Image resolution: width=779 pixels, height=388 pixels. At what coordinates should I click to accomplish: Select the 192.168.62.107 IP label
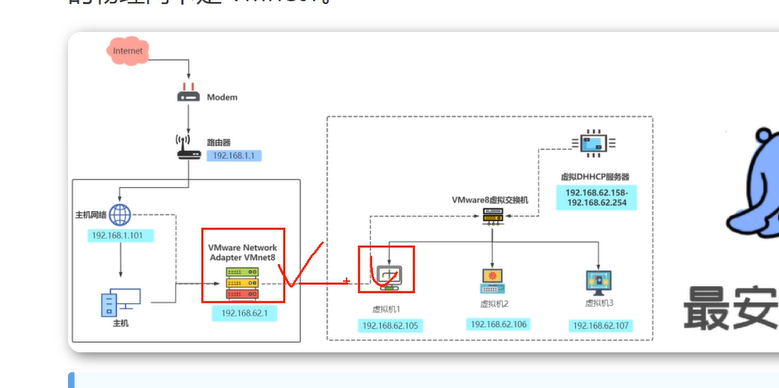pos(601,326)
